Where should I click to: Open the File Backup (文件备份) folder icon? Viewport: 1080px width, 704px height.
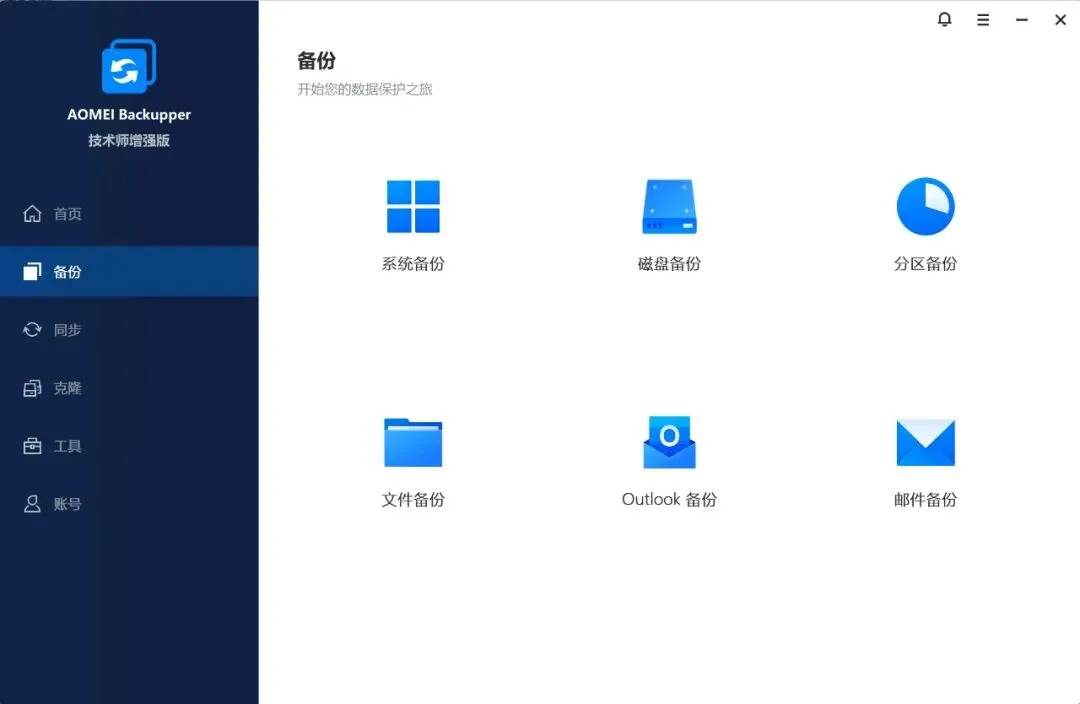click(x=413, y=442)
